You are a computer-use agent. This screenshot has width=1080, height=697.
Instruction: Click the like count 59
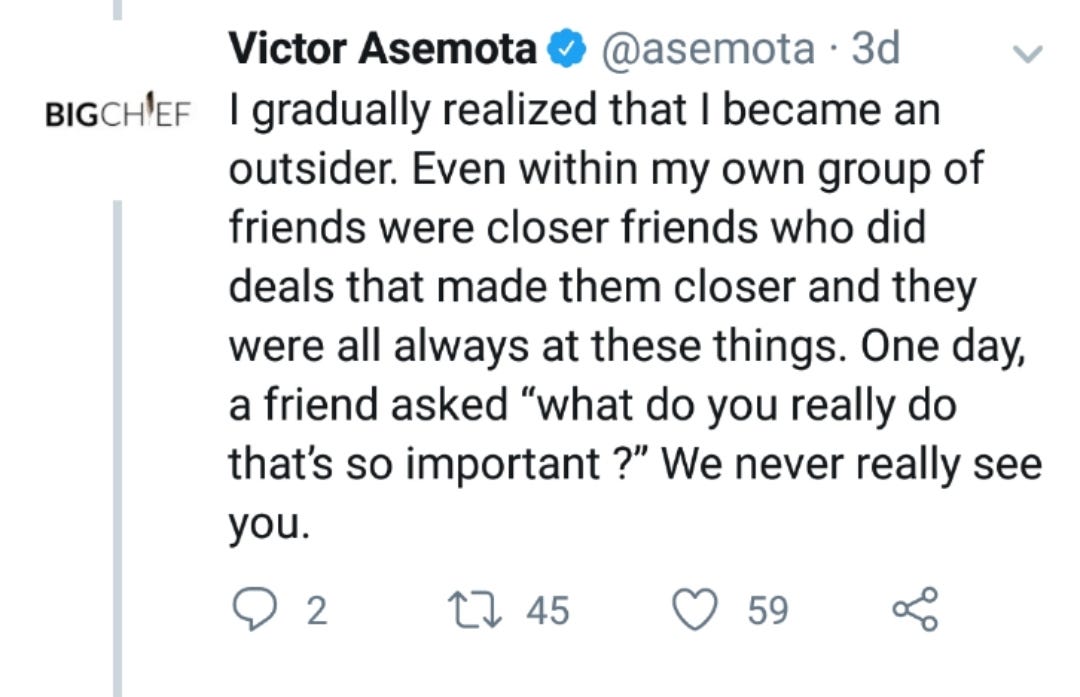tap(767, 610)
